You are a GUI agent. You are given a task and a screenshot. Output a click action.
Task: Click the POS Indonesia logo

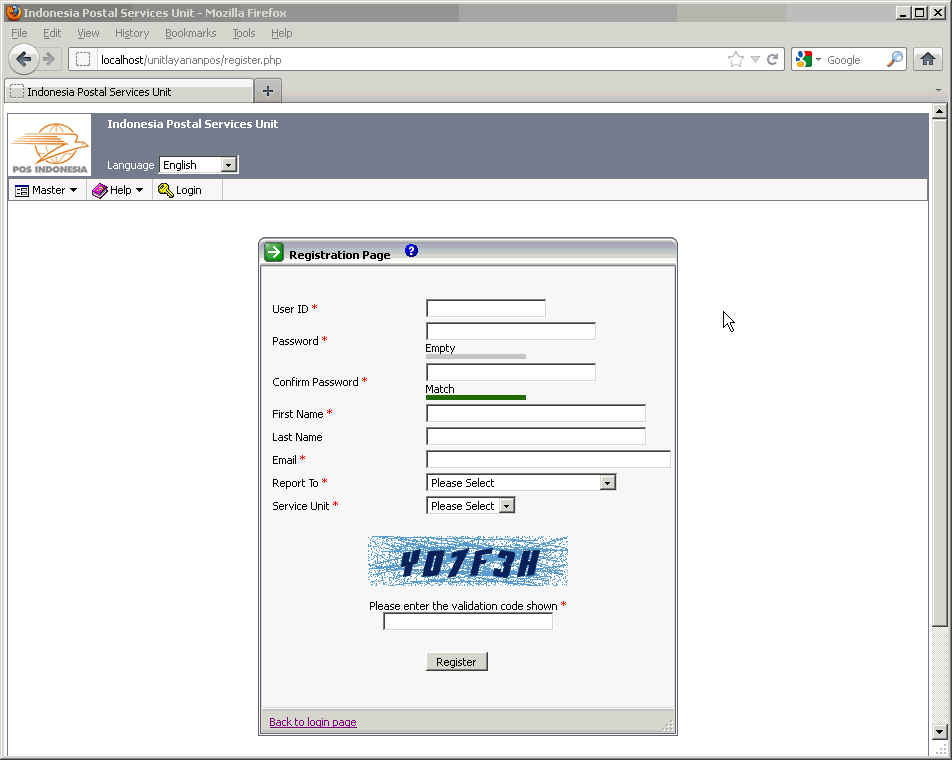(x=49, y=144)
